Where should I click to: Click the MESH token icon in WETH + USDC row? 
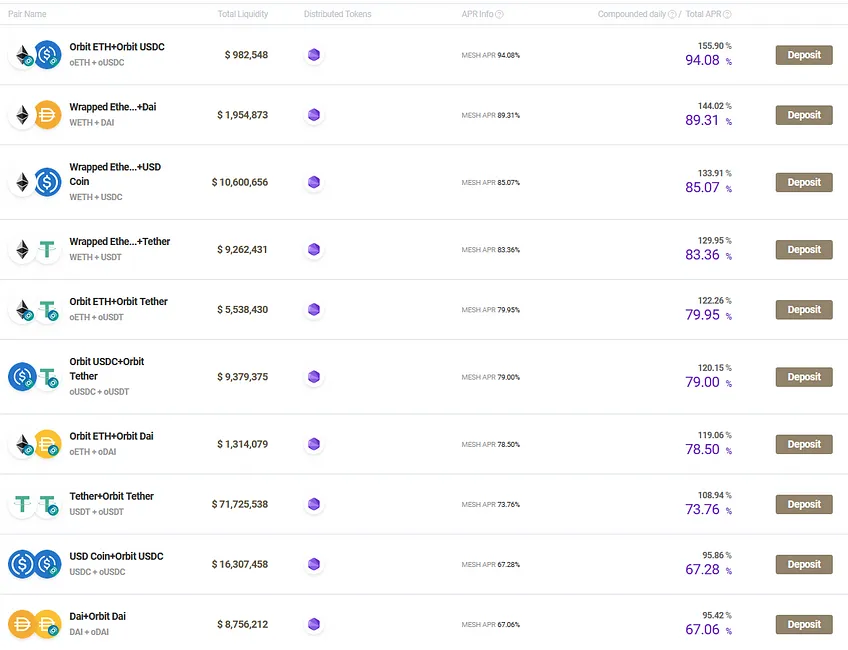click(x=314, y=182)
